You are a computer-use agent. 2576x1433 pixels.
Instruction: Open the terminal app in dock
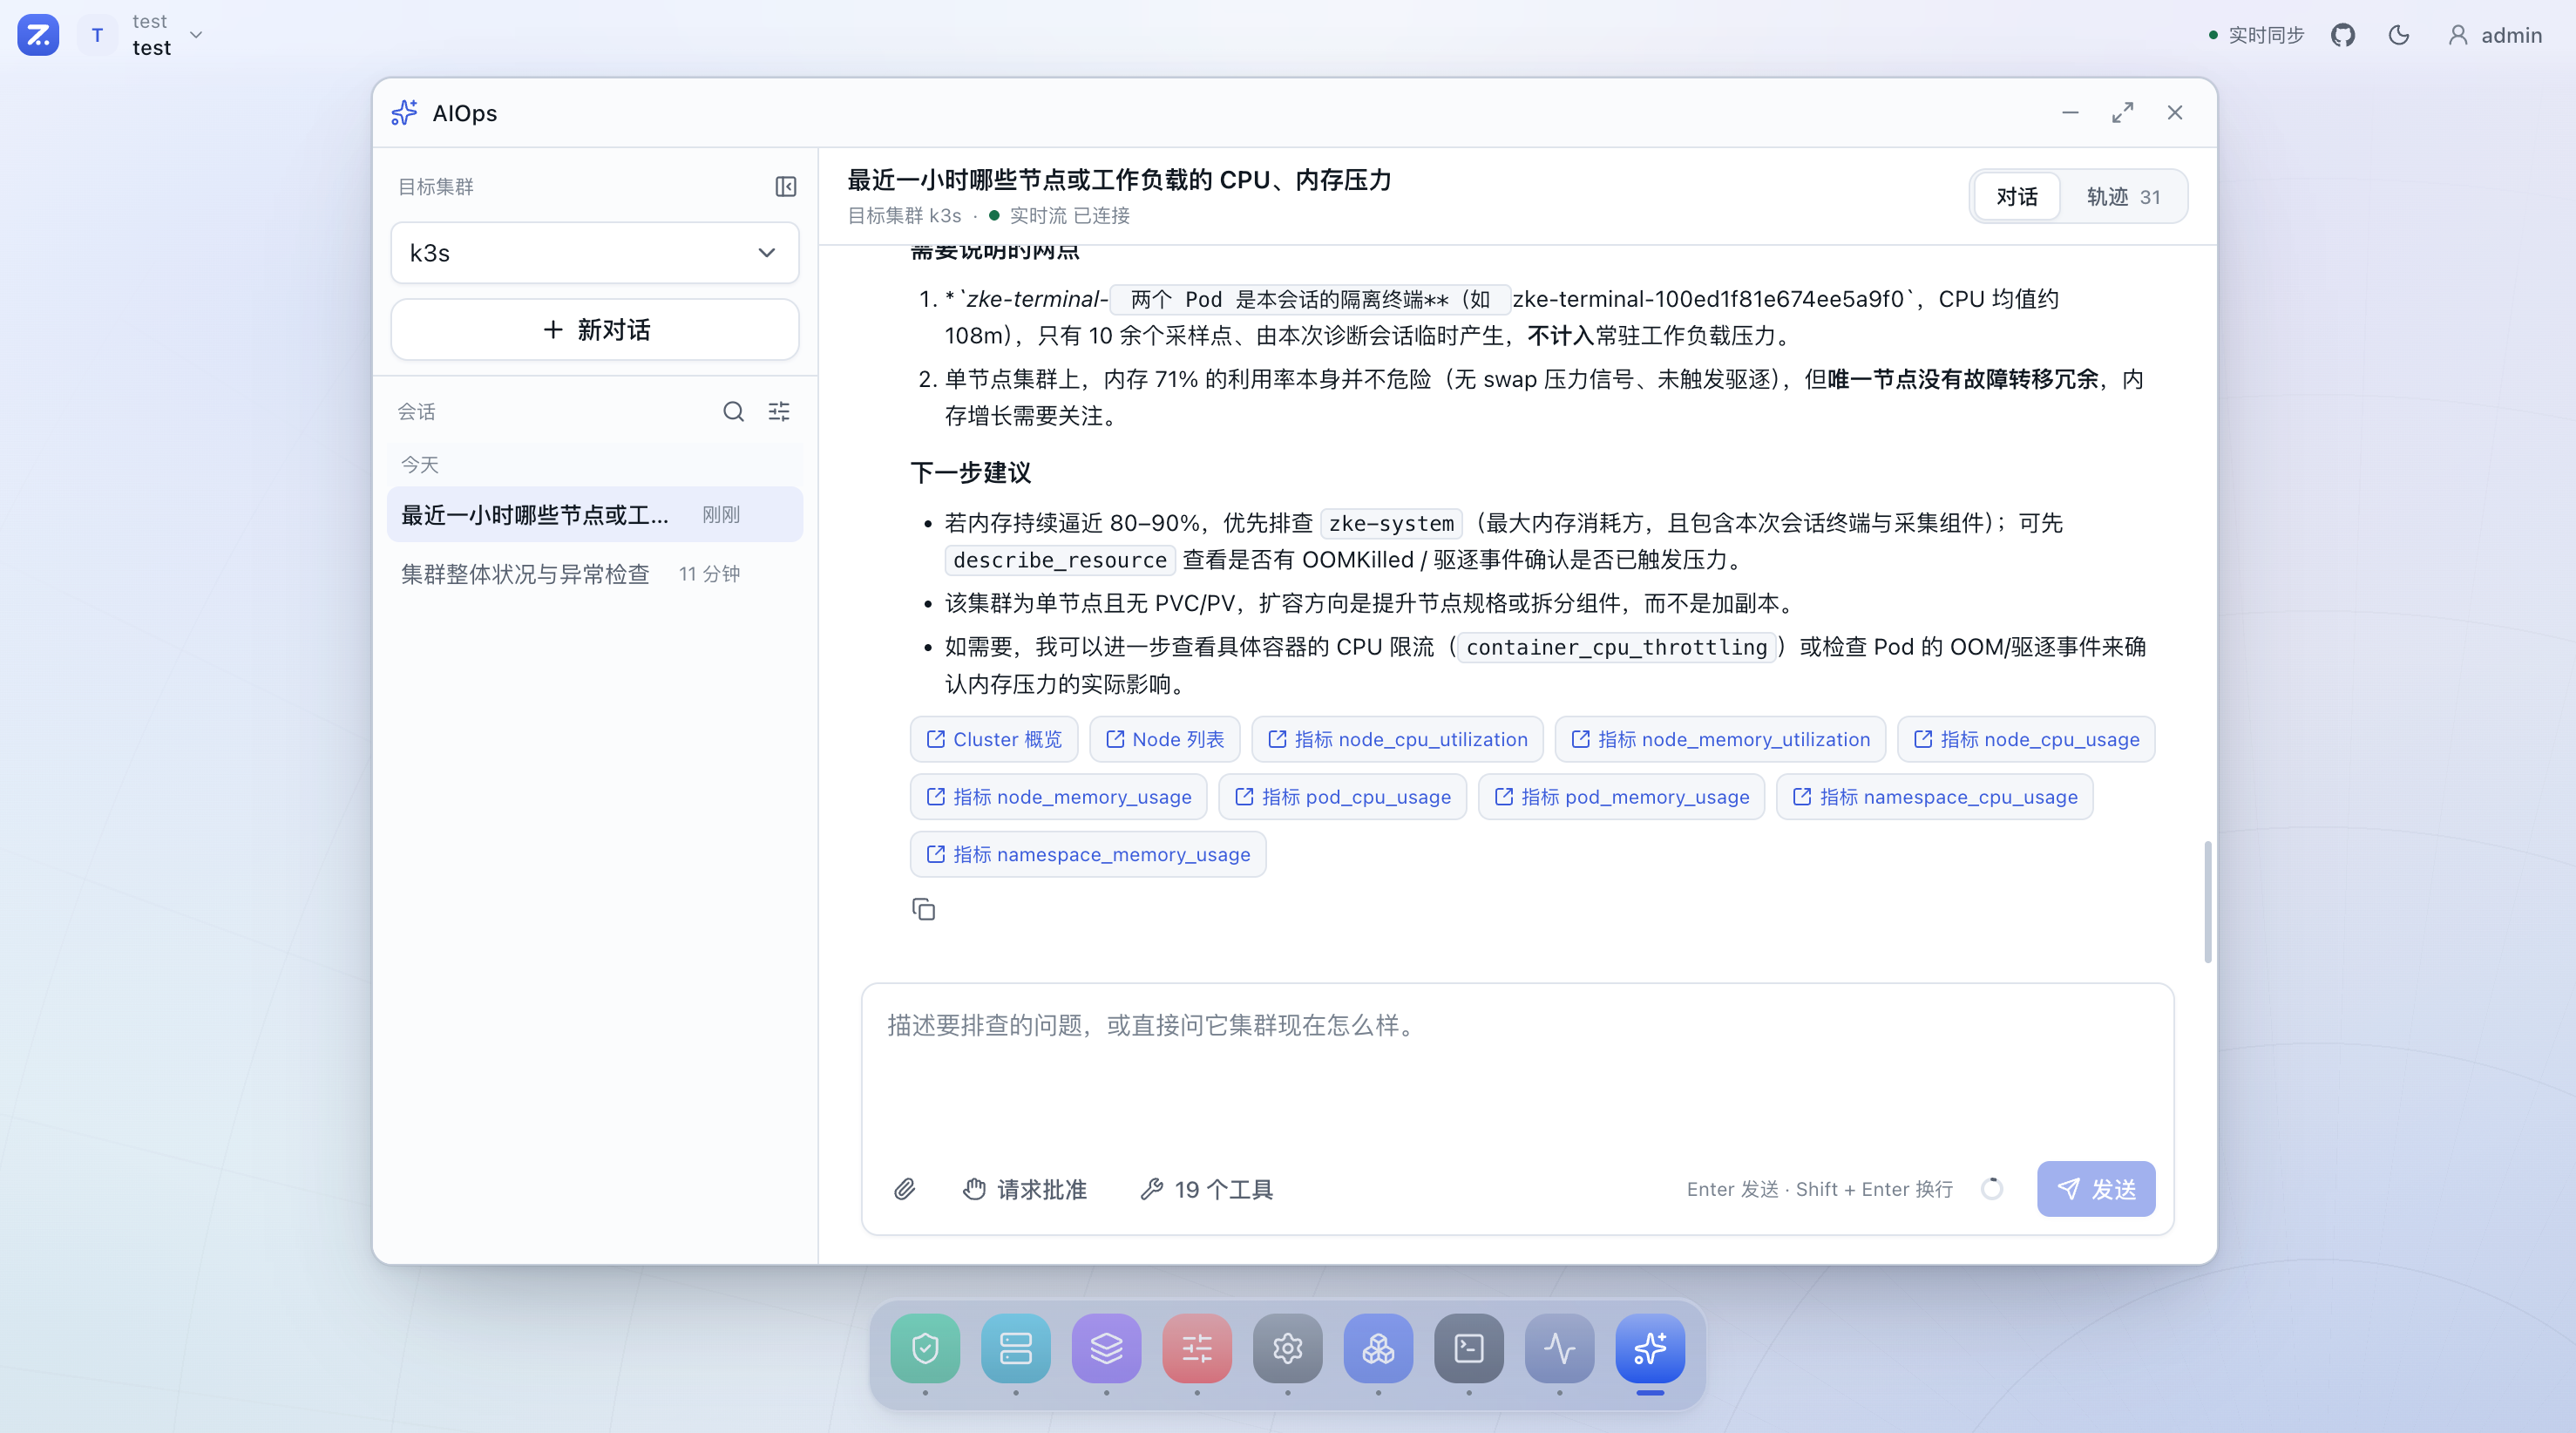[x=1469, y=1348]
